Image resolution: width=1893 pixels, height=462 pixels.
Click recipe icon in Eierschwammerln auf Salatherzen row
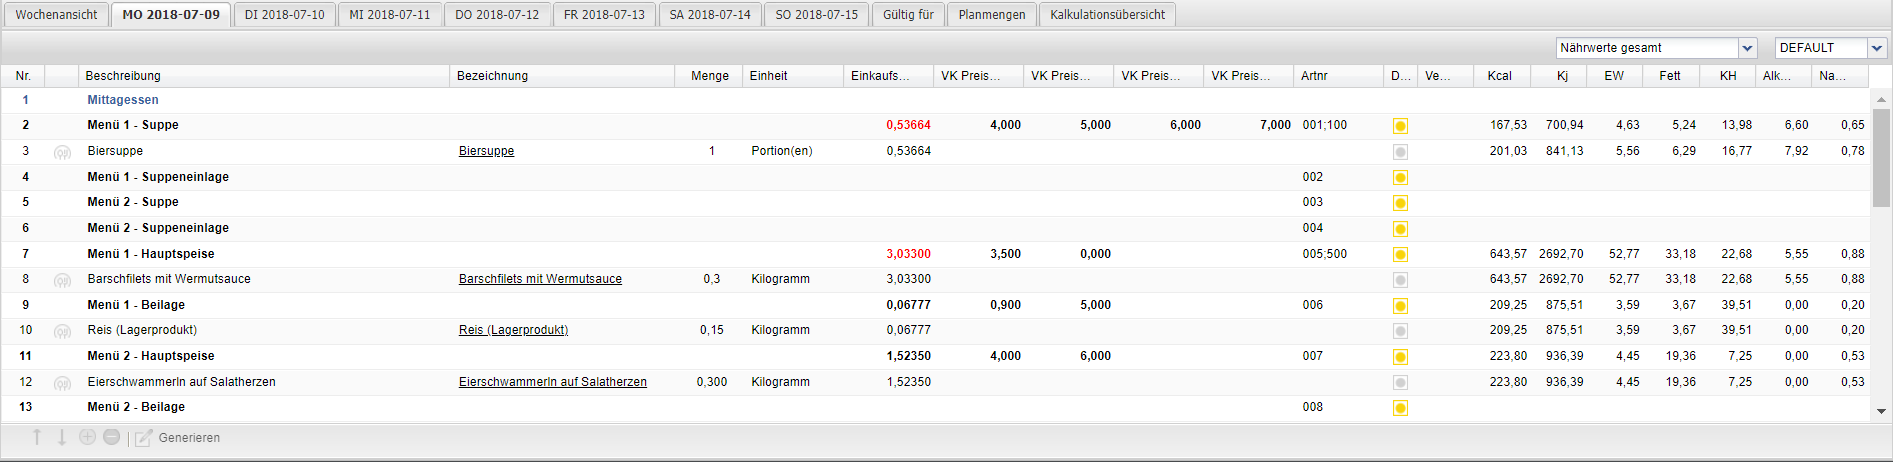[x=62, y=383]
